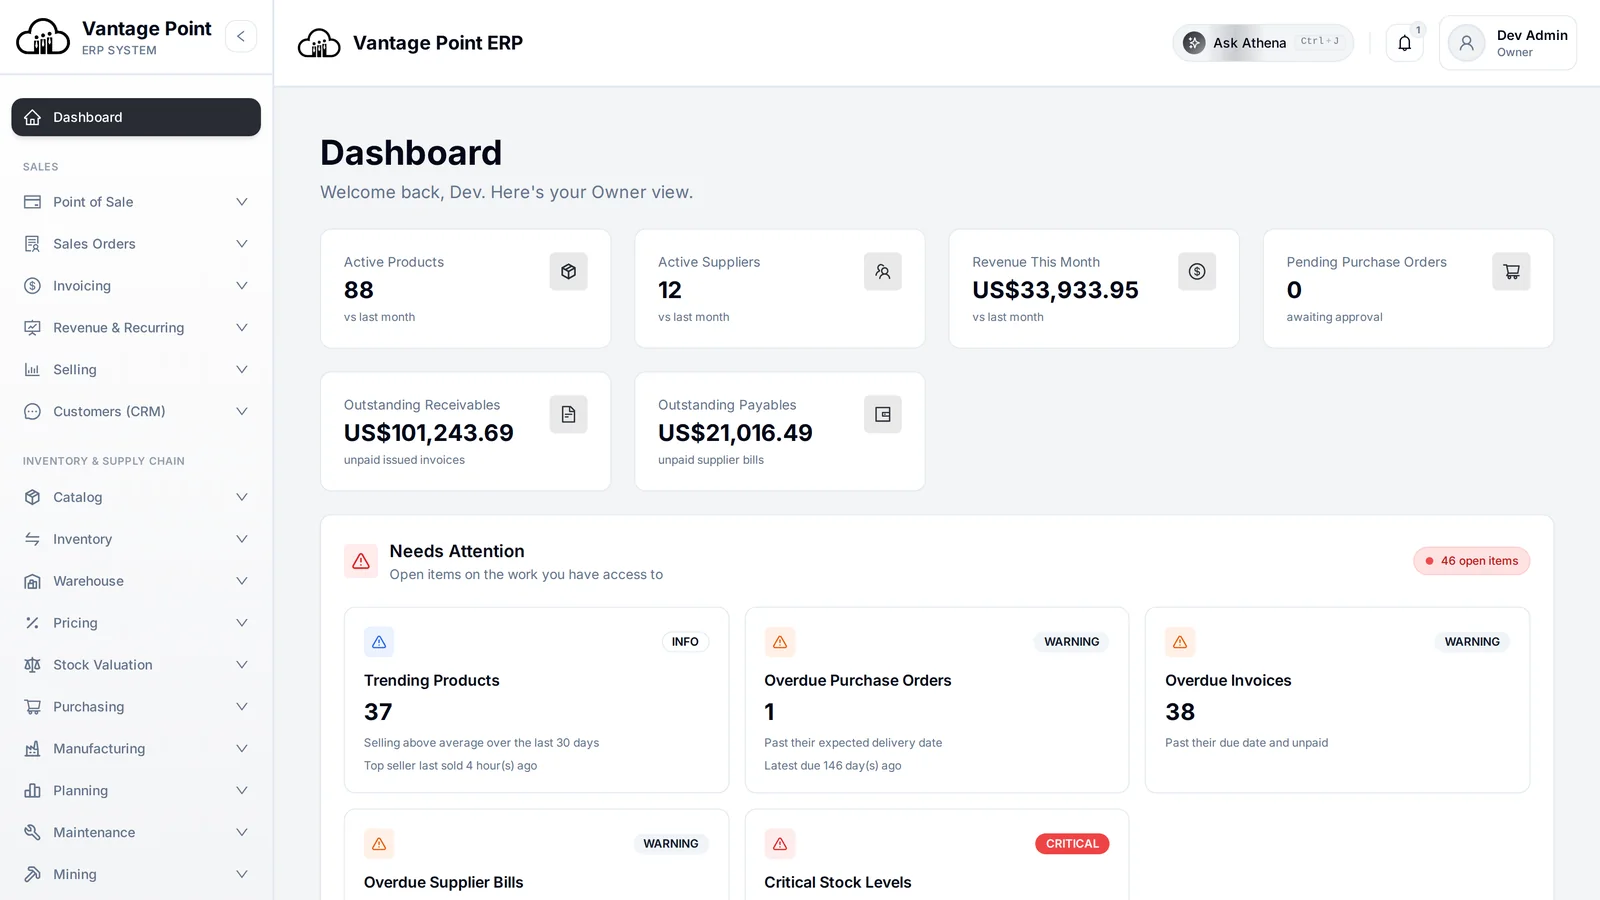Click the Dashboard page heading
The width and height of the screenshot is (1600, 900).
pos(411,153)
